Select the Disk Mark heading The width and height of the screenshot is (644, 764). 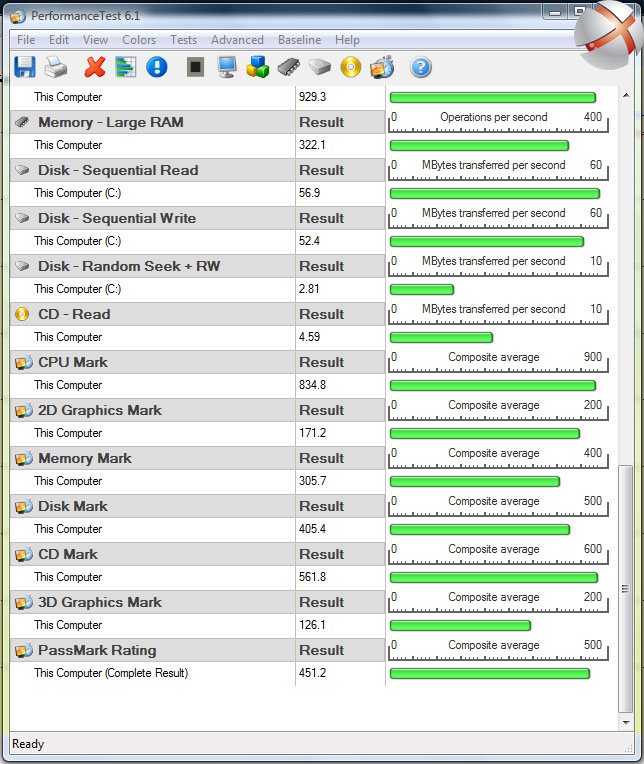[73, 506]
